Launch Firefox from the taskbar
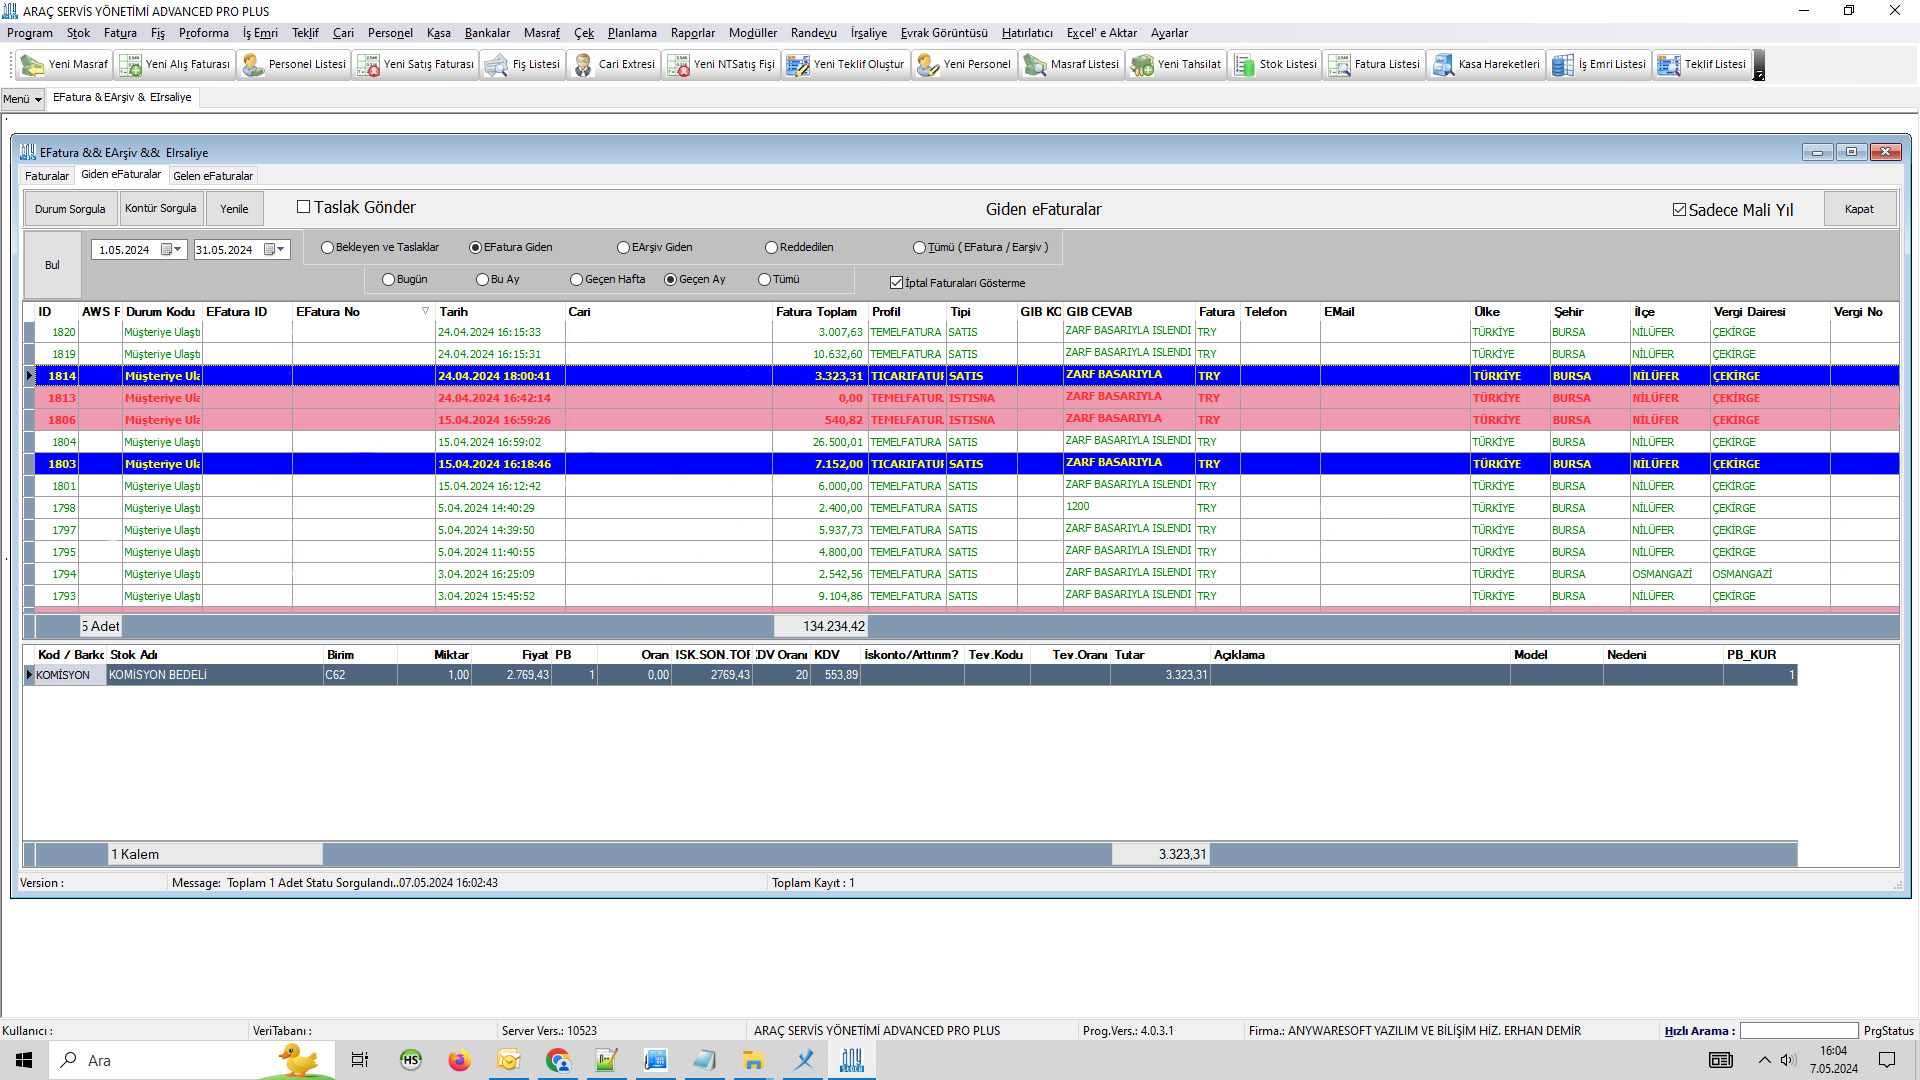 [459, 1060]
